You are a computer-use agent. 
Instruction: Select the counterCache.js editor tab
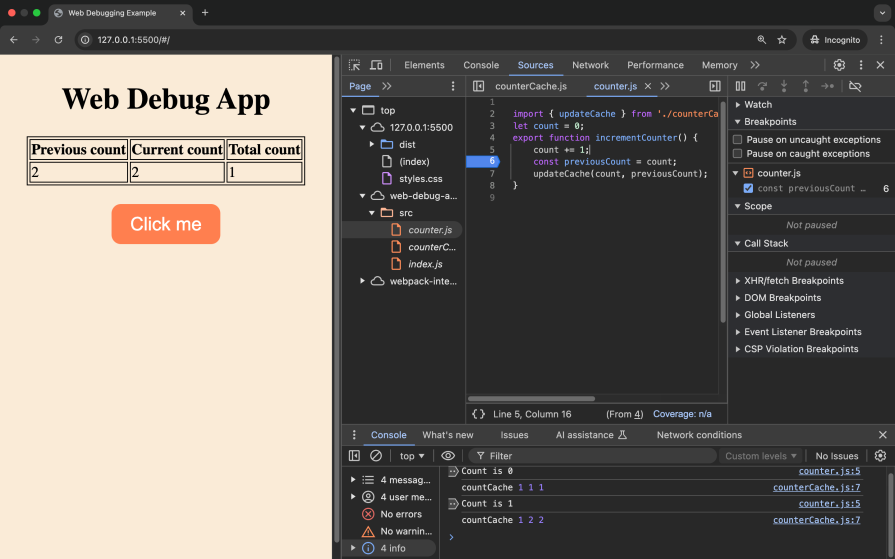(531, 86)
